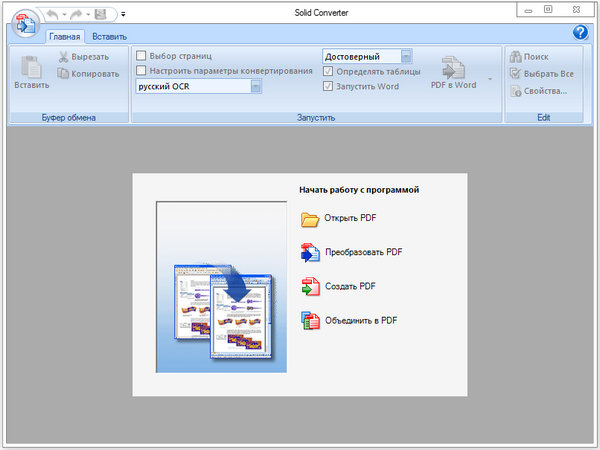Click the PDF в Word convert icon
This screenshot has width=600, height=450.
[x=454, y=67]
